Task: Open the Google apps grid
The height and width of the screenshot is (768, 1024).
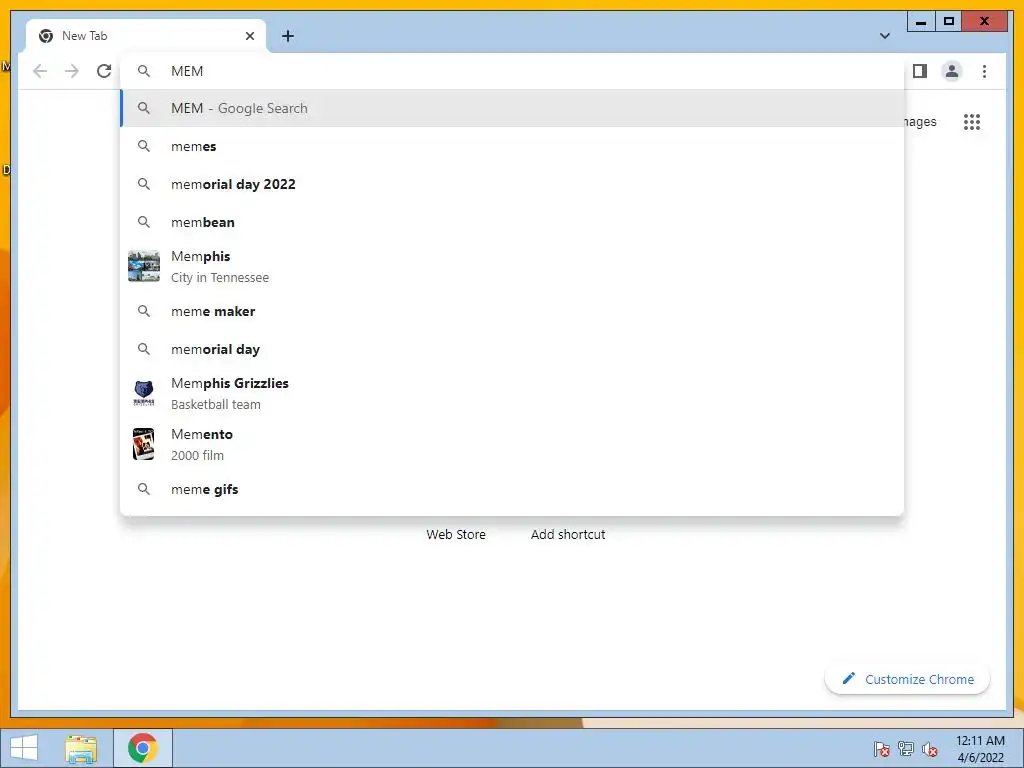Action: [972, 121]
